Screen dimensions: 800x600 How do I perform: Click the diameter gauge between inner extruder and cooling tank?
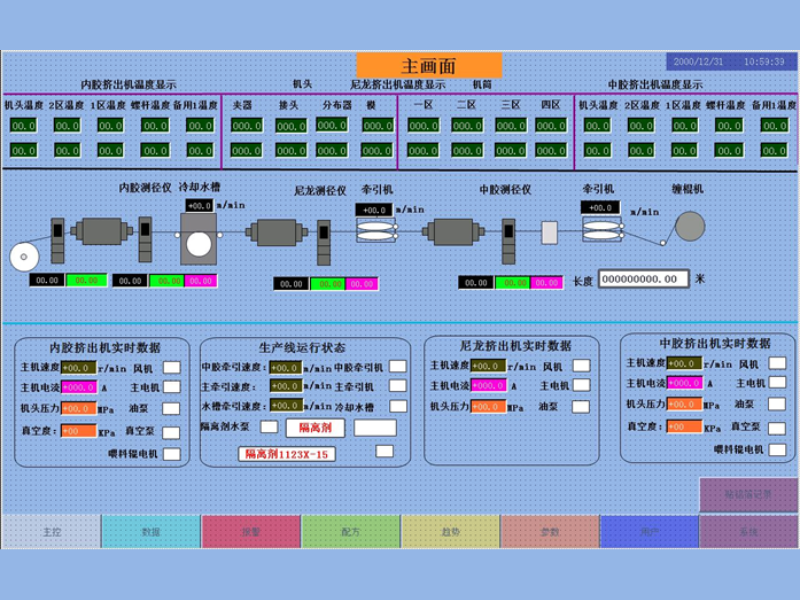(x=145, y=239)
